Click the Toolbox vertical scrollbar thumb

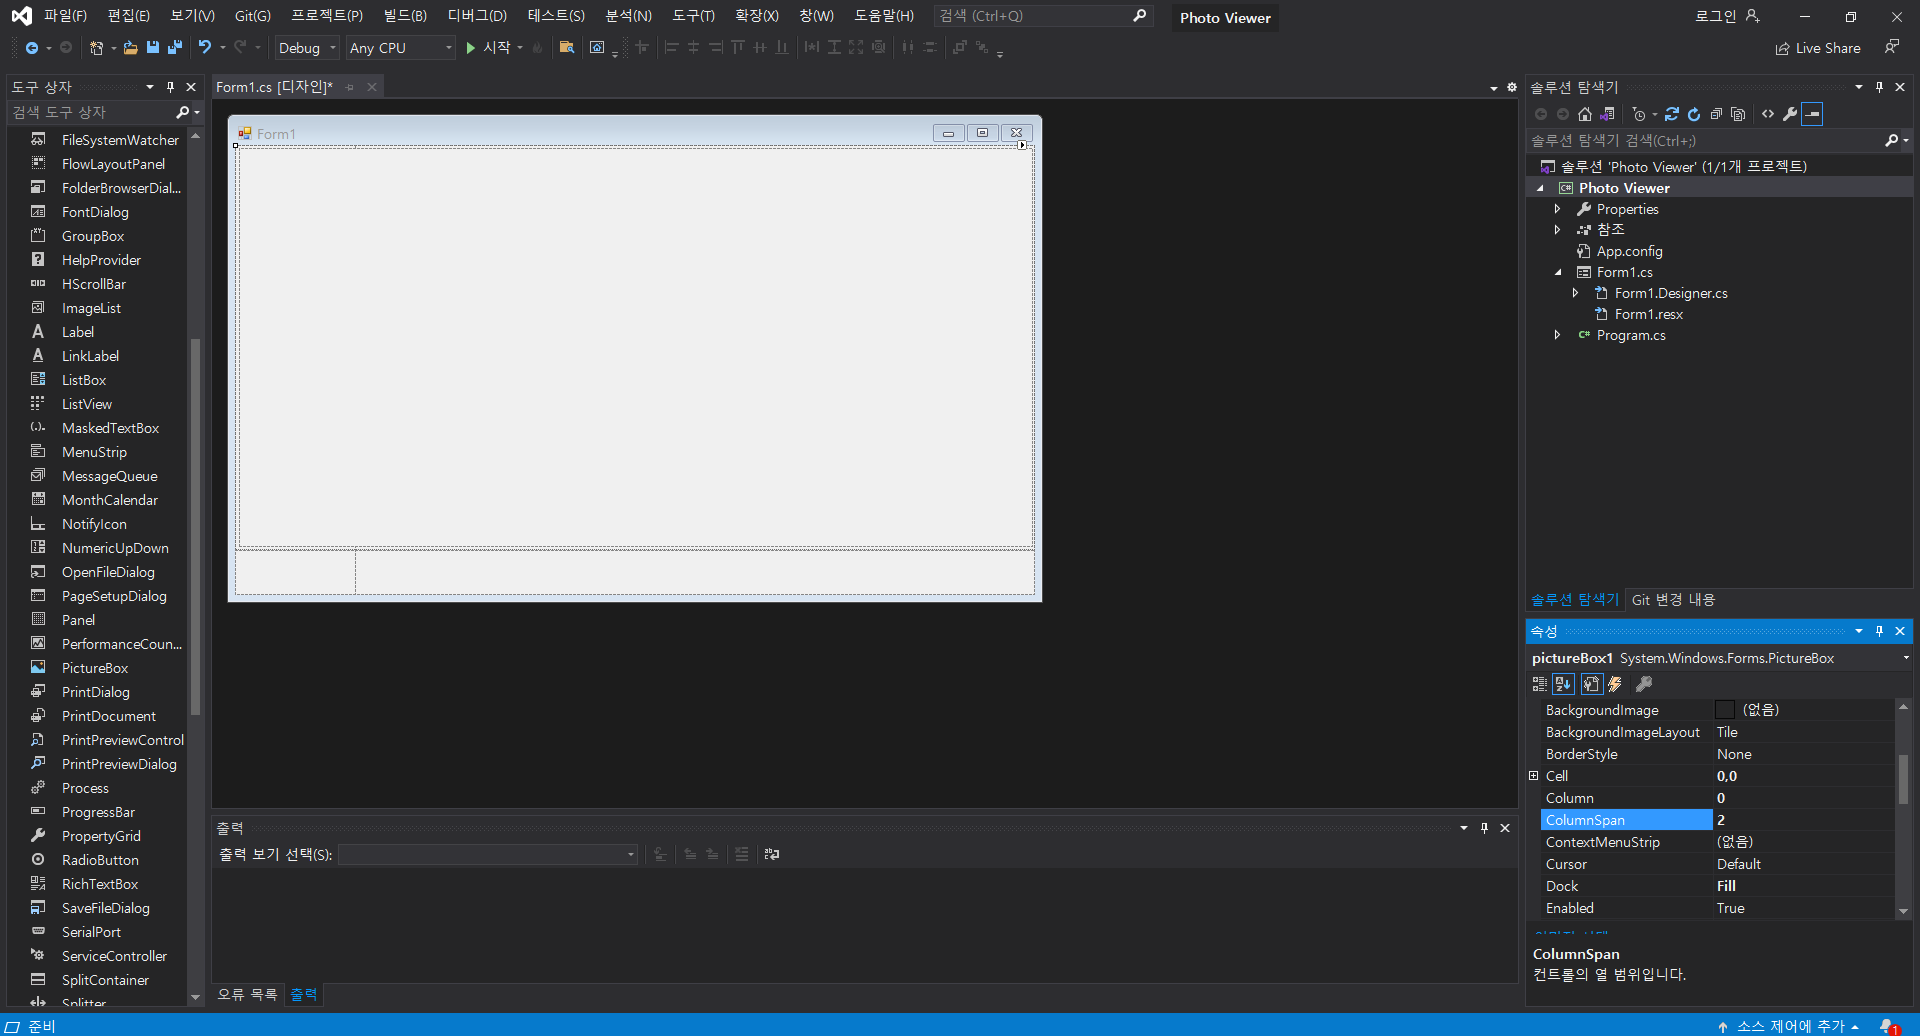[195, 525]
